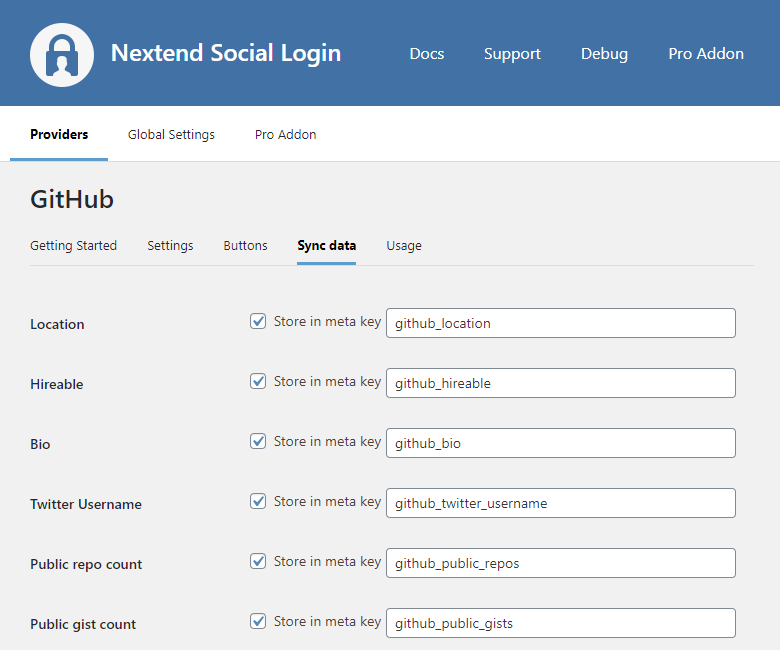Switch to the Global Settings tab
The image size is (780, 650).
171,135
